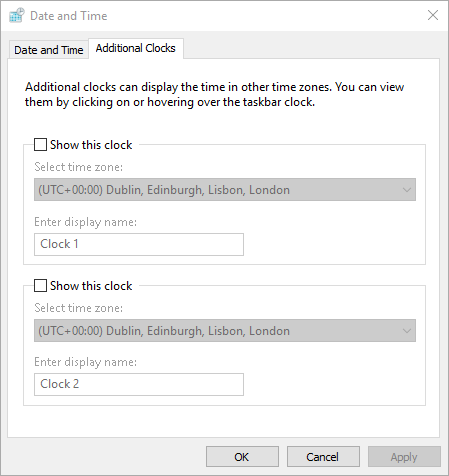The width and height of the screenshot is (449, 476).
Task: Select the Additional Clocks tab
Action: click(136, 48)
